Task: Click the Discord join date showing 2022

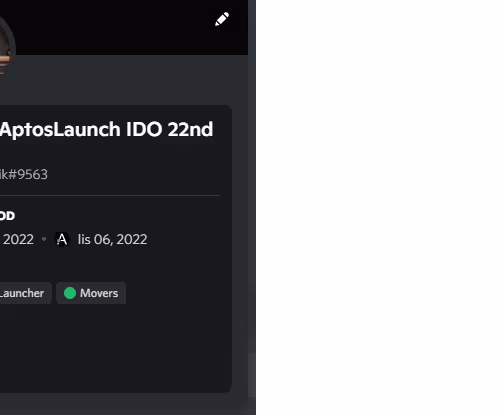Action: click(17, 239)
